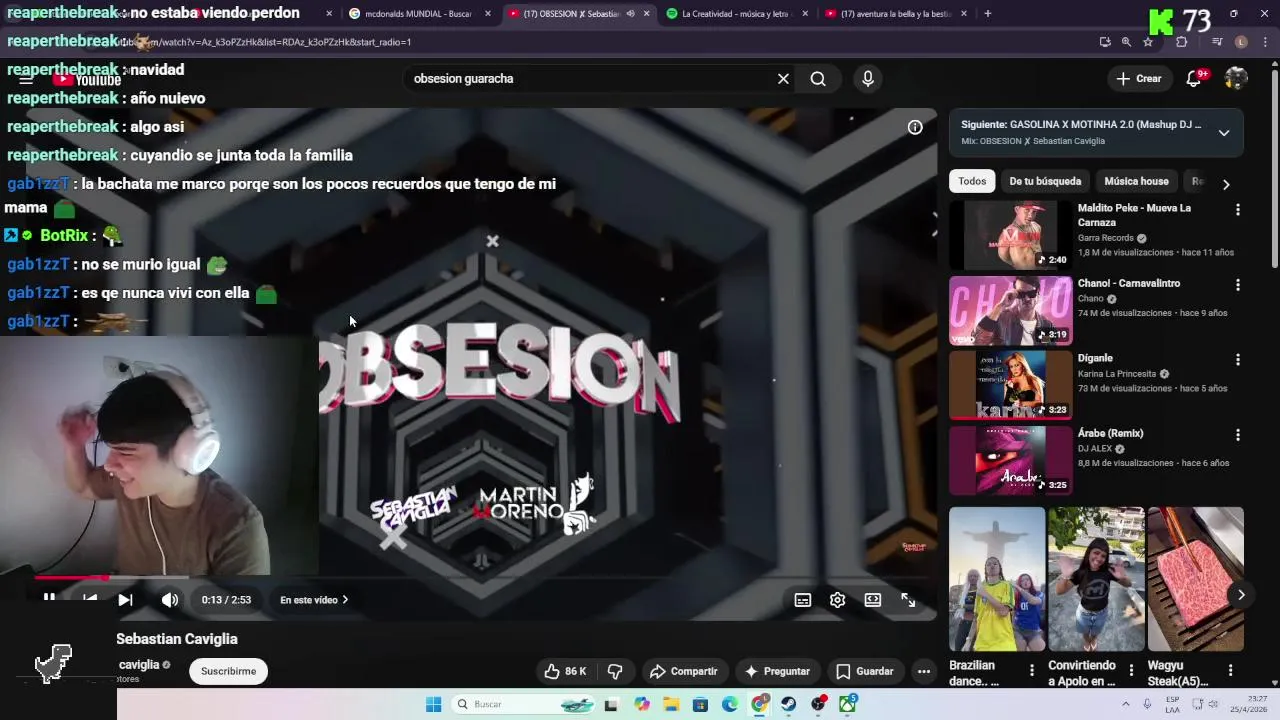Image resolution: width=1280 pixels, height=720 pixels.
Task: Open File Explorer from taskbar
Action: coord(671,704)
